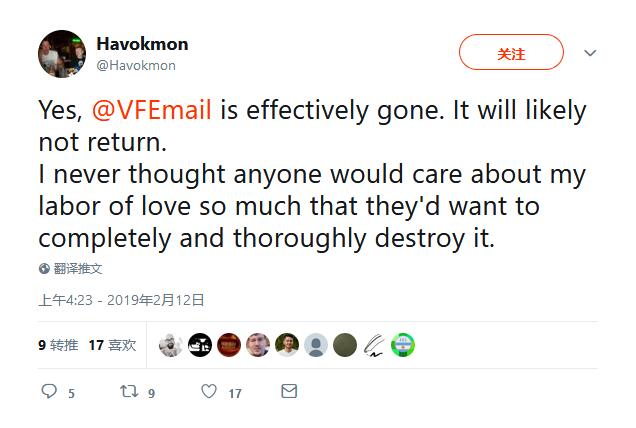The height and width of the screenshot is (428, 636).
Task: Send tweet via the envelope message icon
Action: coord(289,392)
